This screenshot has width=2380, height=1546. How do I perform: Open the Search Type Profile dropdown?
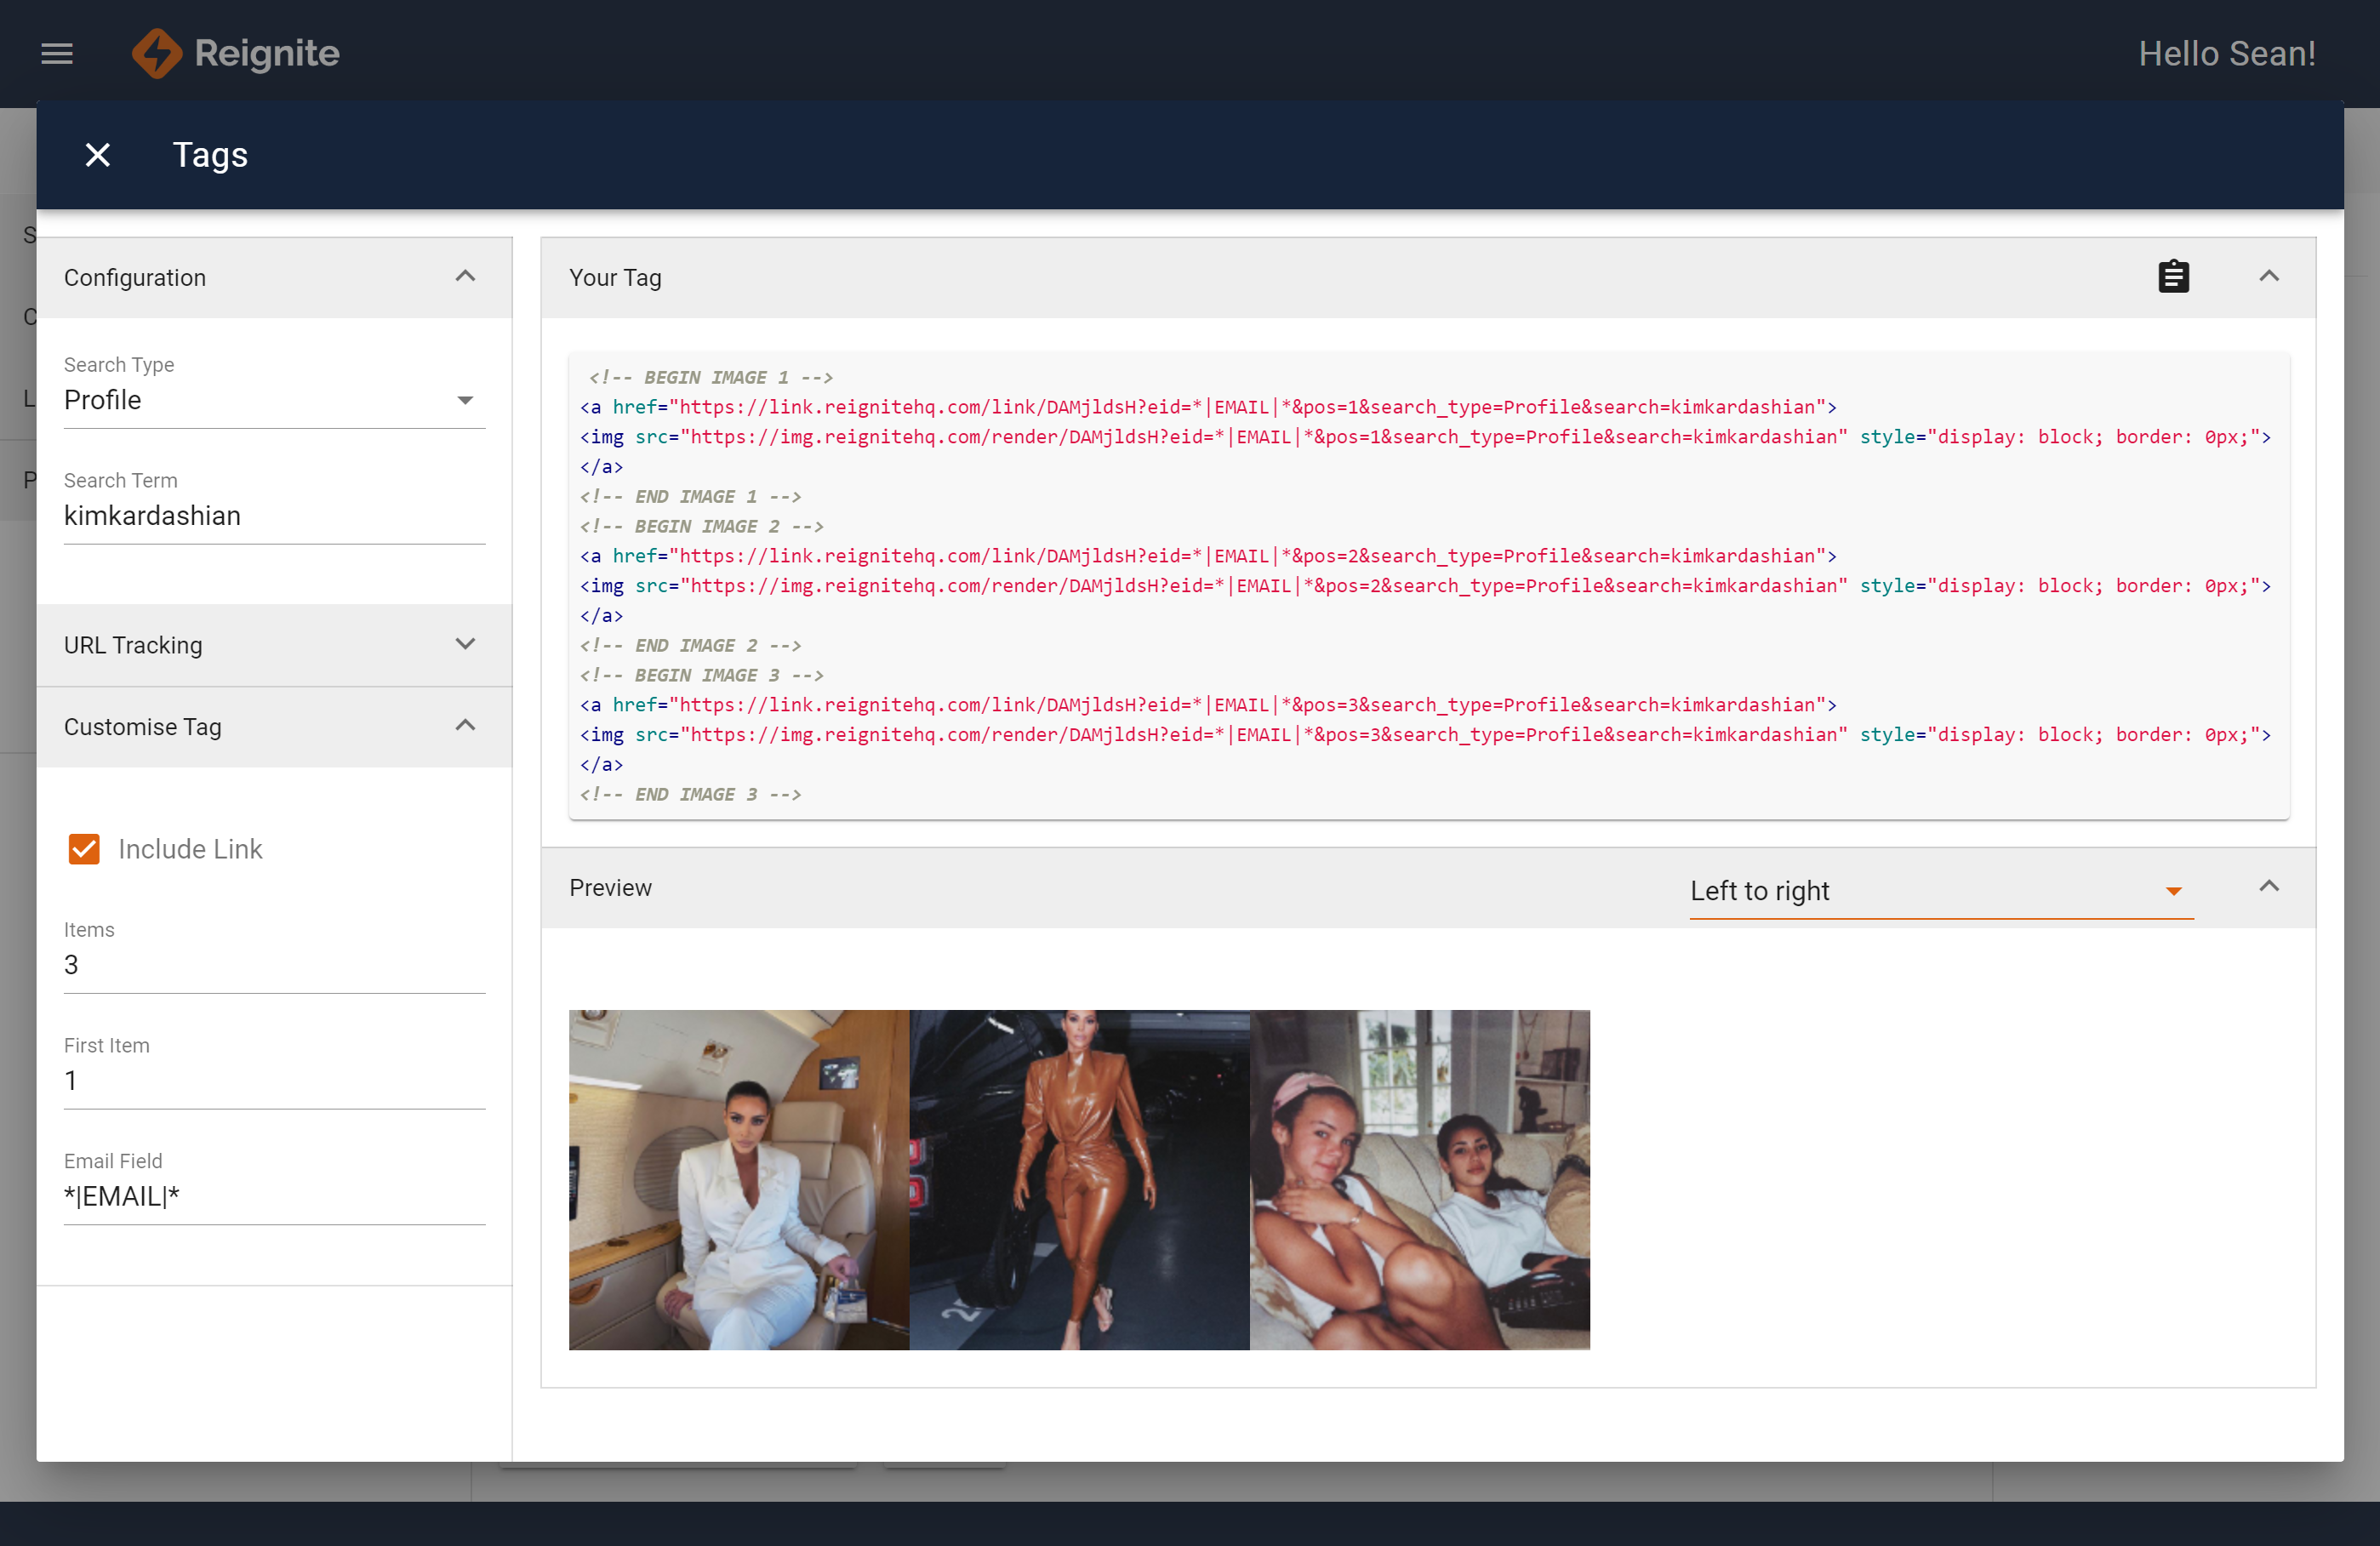pyautogui.click(x=273, y=400)
